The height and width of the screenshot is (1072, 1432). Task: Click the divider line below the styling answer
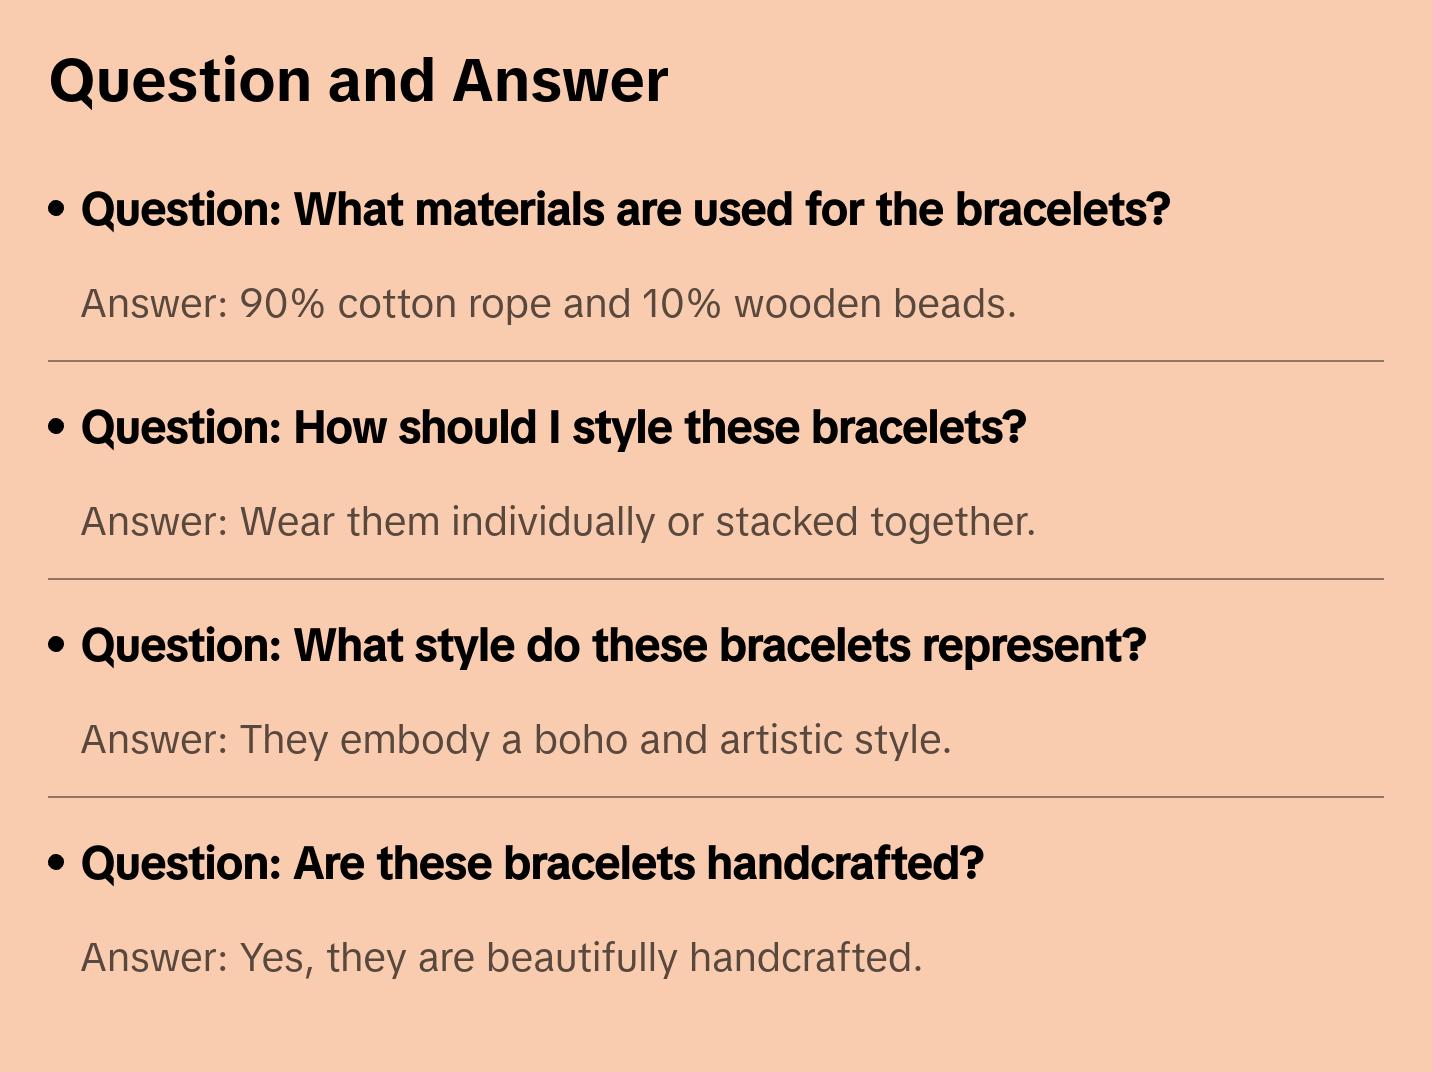coord(716,579)
